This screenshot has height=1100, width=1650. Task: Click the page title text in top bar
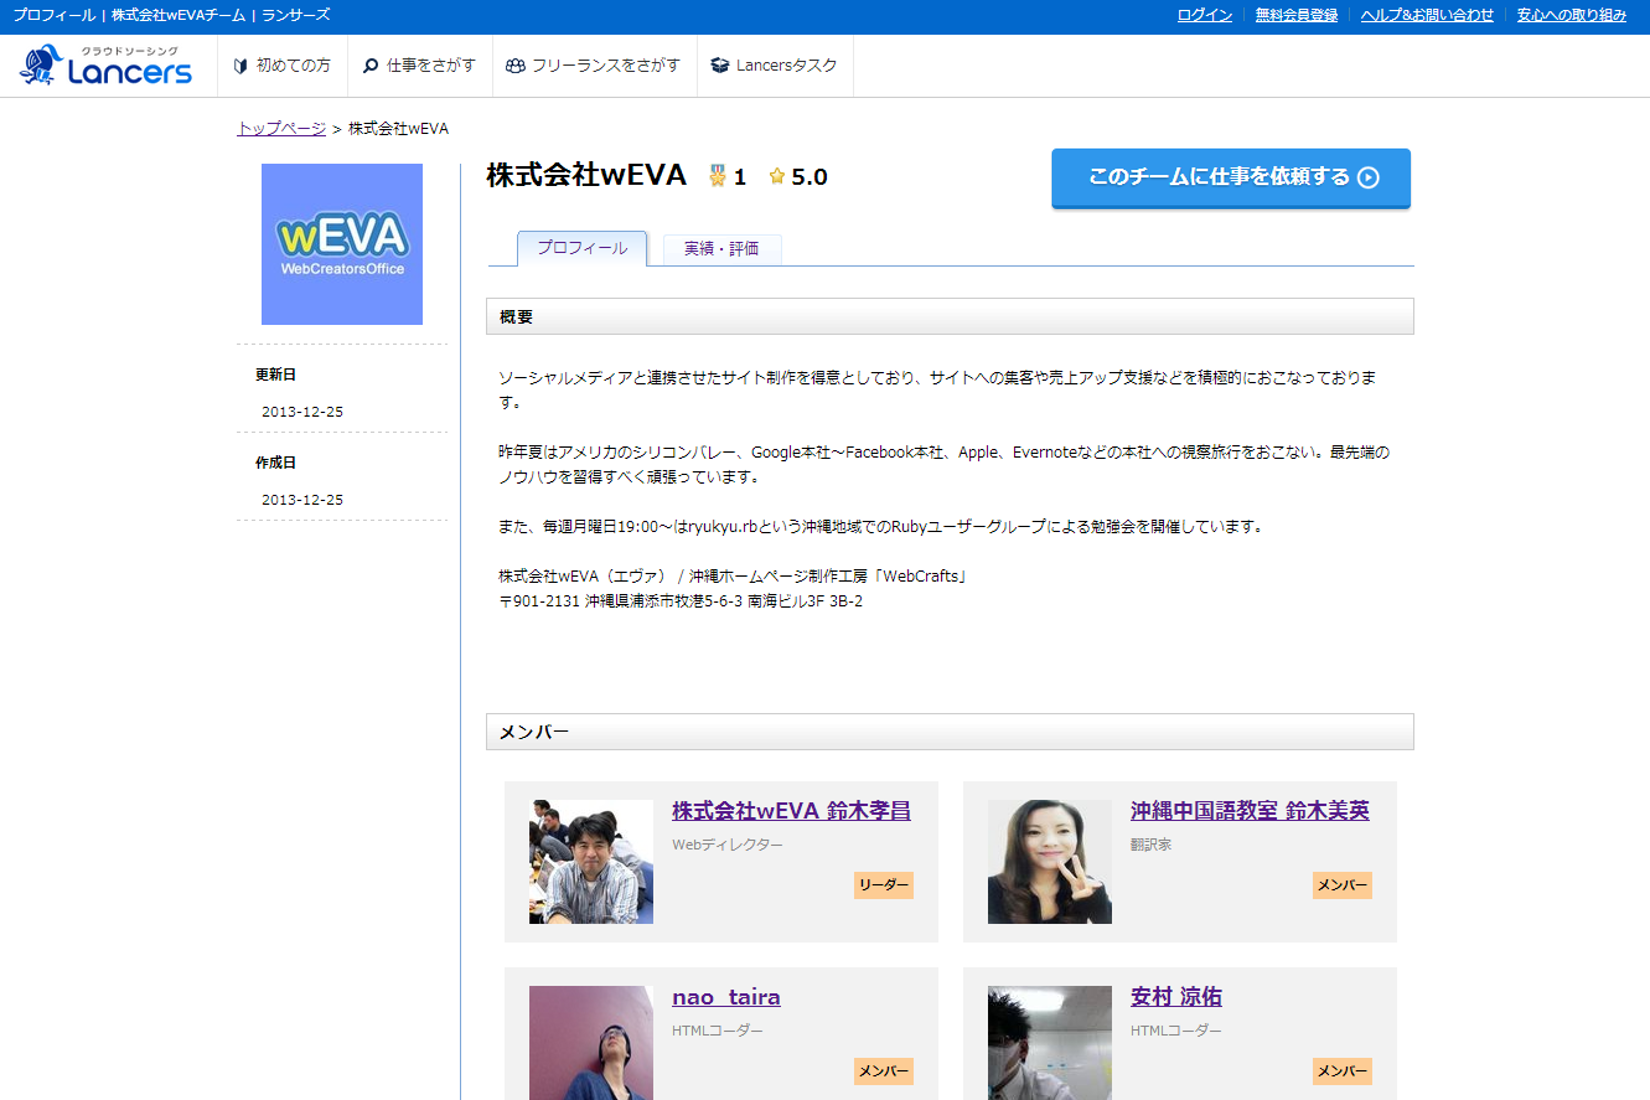(171, 15)
